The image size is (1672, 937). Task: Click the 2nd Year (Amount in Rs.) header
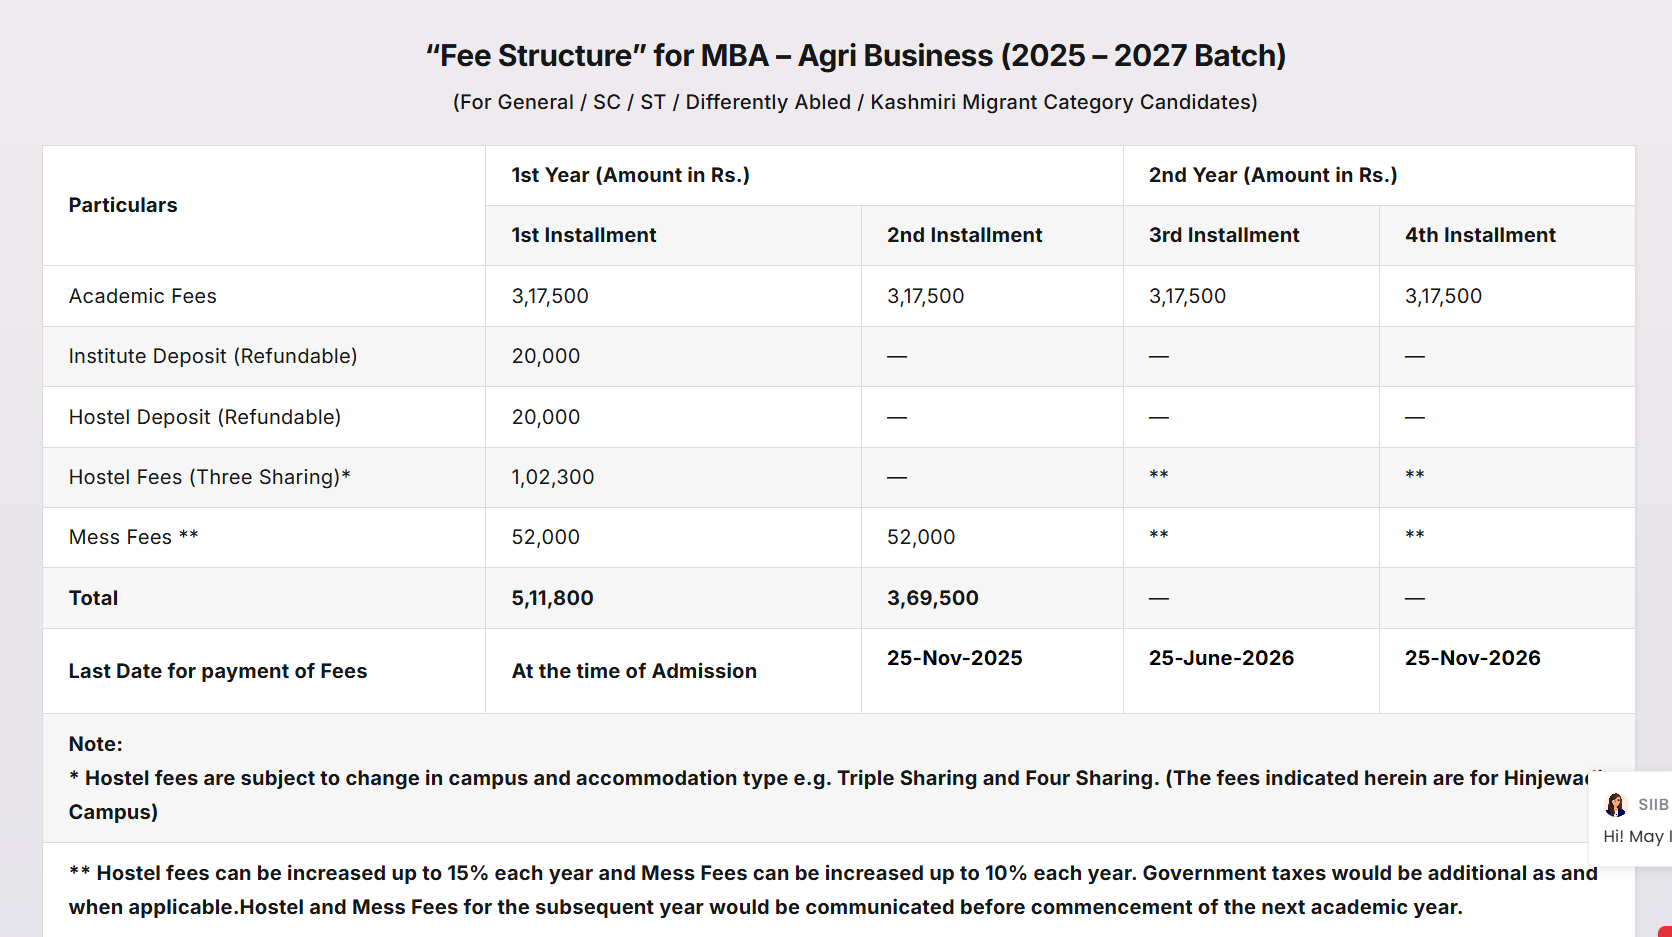[1272, 175]
